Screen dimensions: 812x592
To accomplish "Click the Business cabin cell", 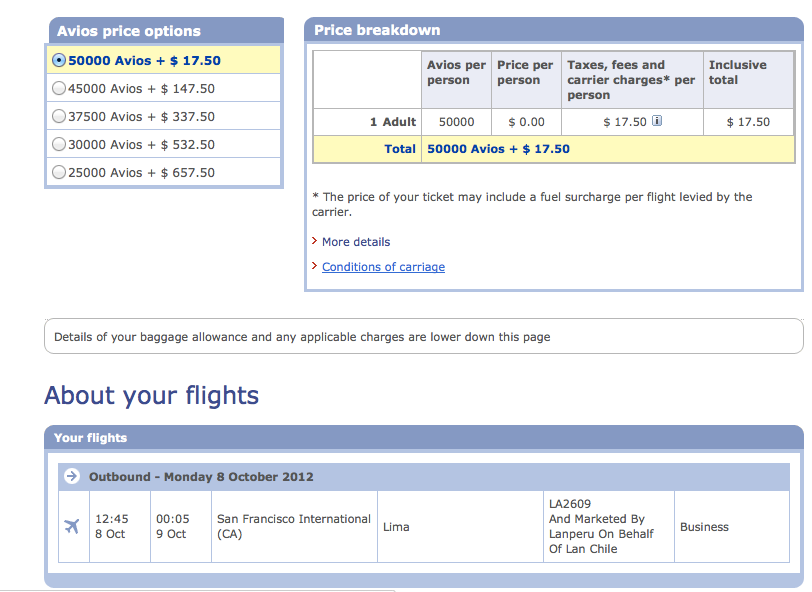I will [732, 526].
